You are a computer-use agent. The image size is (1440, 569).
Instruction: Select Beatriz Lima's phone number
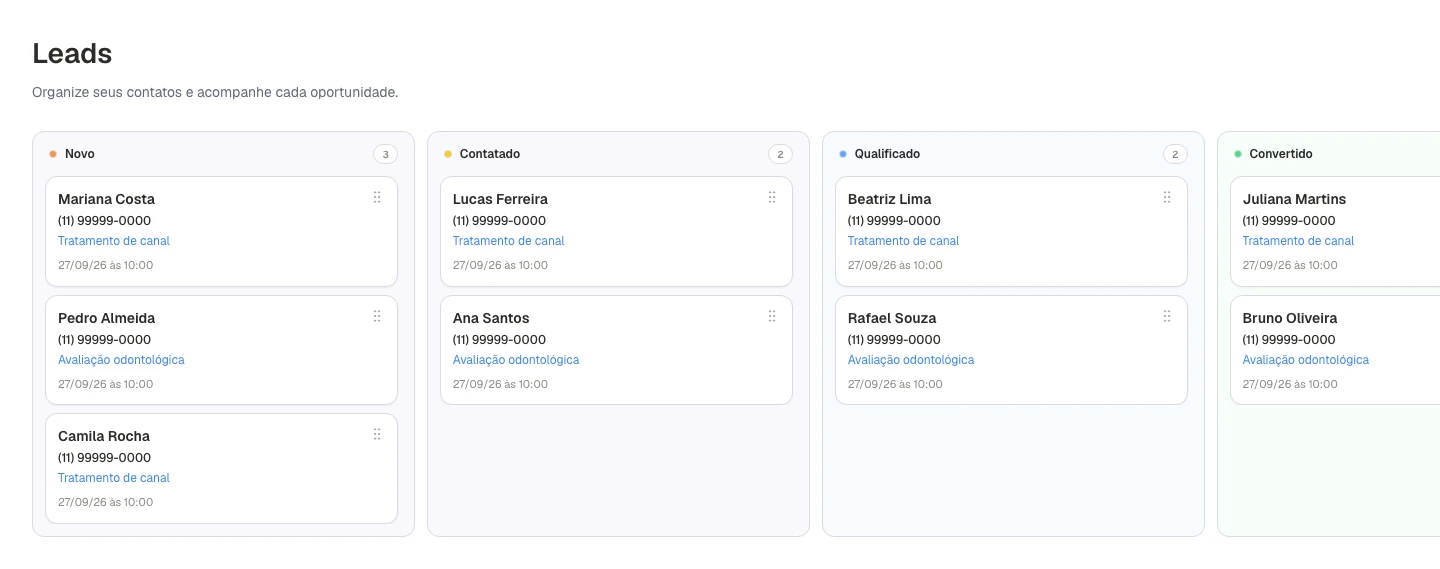coord(895,221)
